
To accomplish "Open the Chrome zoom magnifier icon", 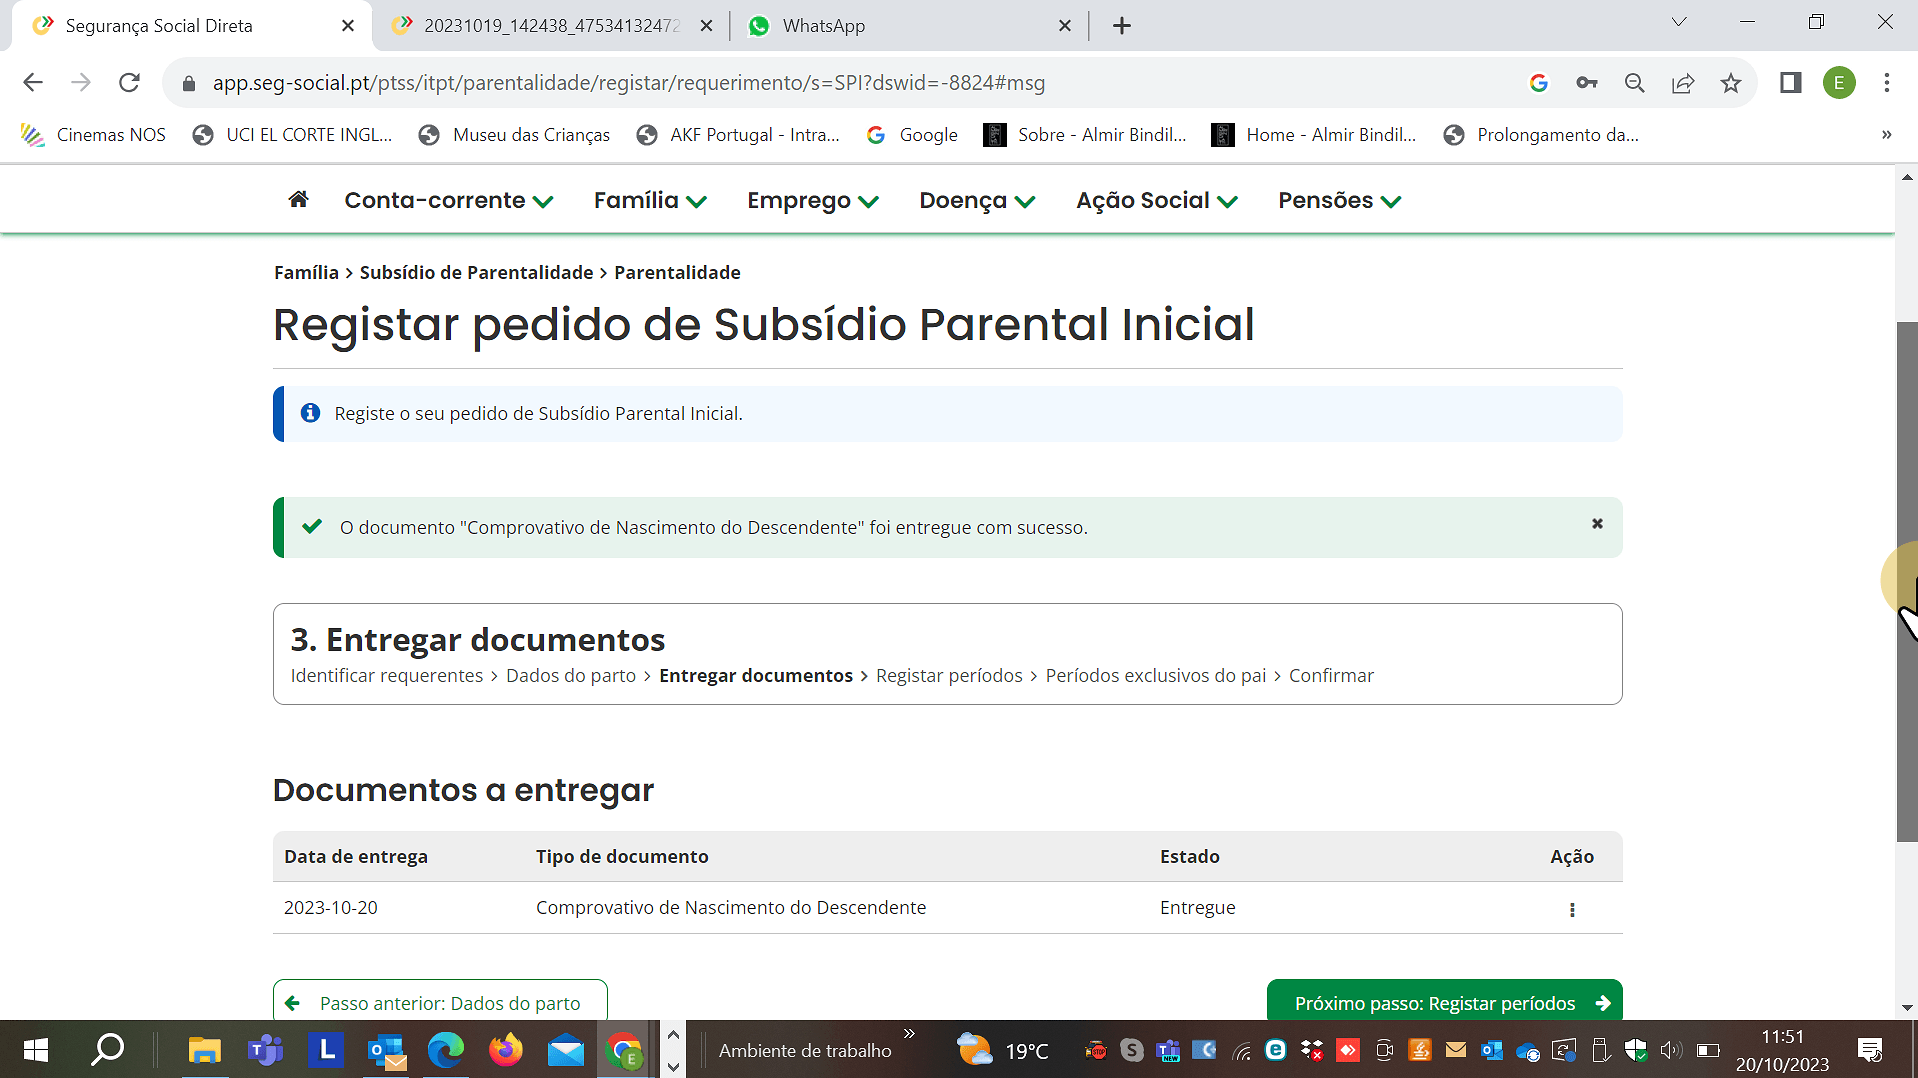I will pyautogui.click(x=1635, y=83).
